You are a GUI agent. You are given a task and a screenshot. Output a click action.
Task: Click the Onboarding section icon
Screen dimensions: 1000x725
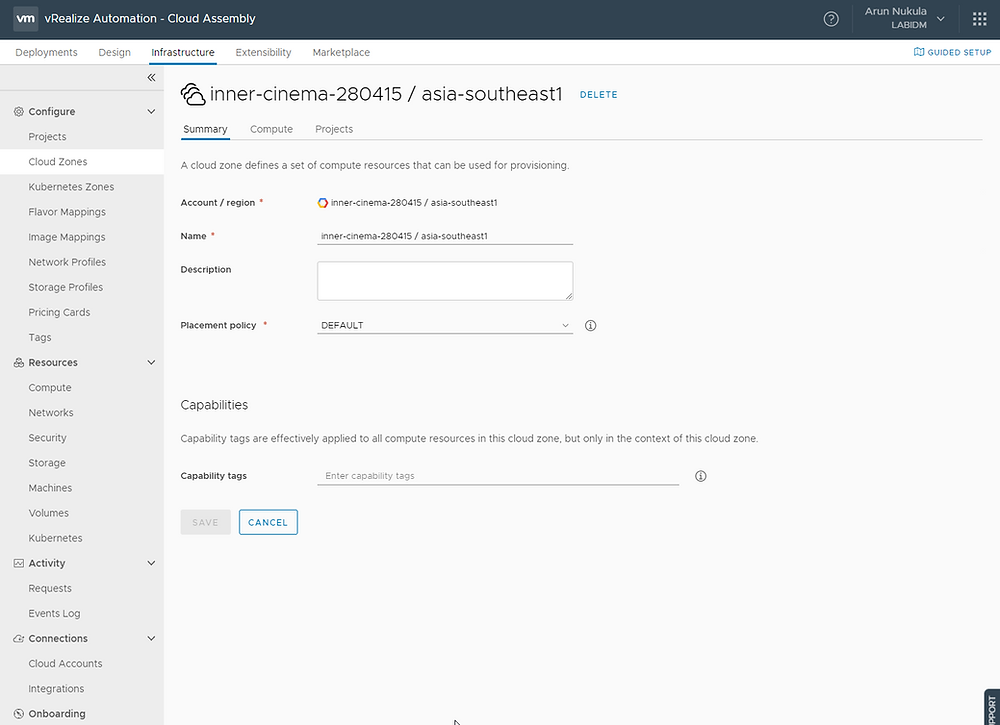tap(18, 714)
